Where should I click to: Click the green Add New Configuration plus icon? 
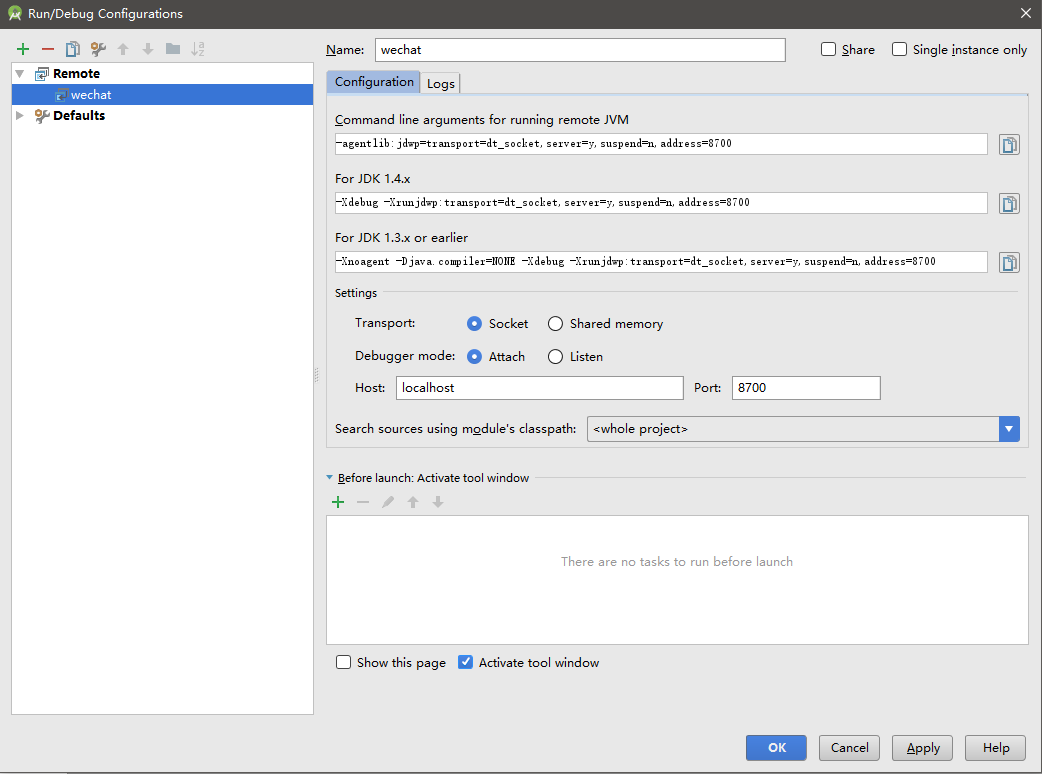(x=23, y=49)
